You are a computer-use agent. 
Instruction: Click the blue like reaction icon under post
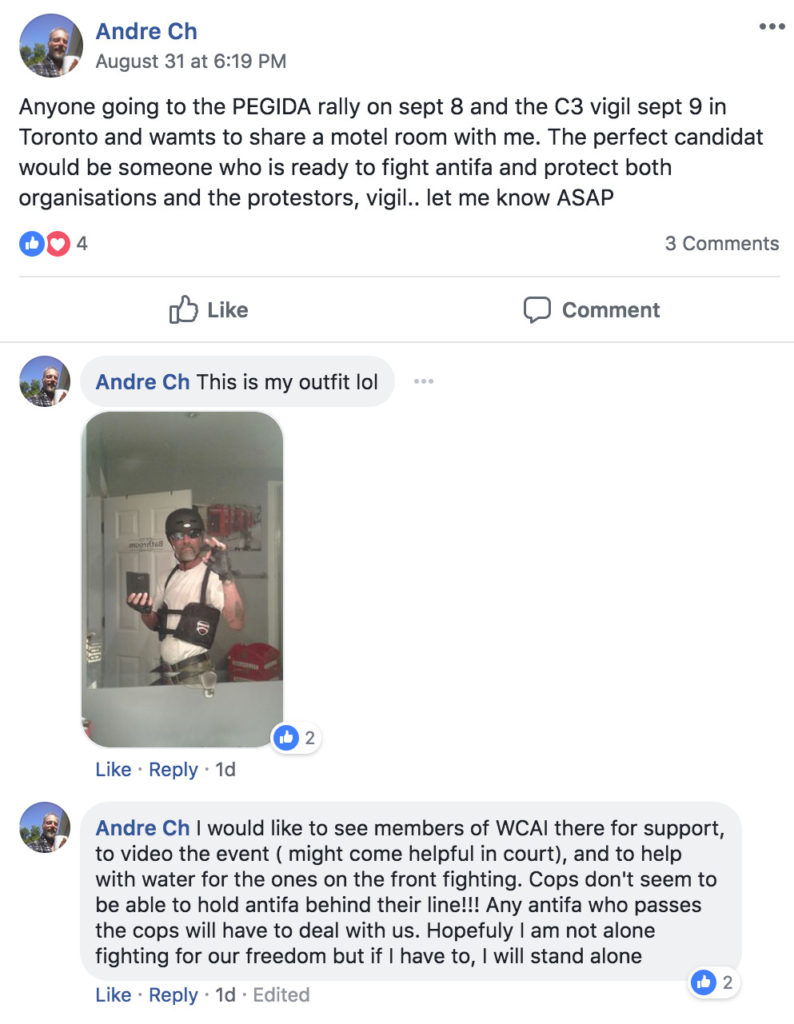coord(31,244)
